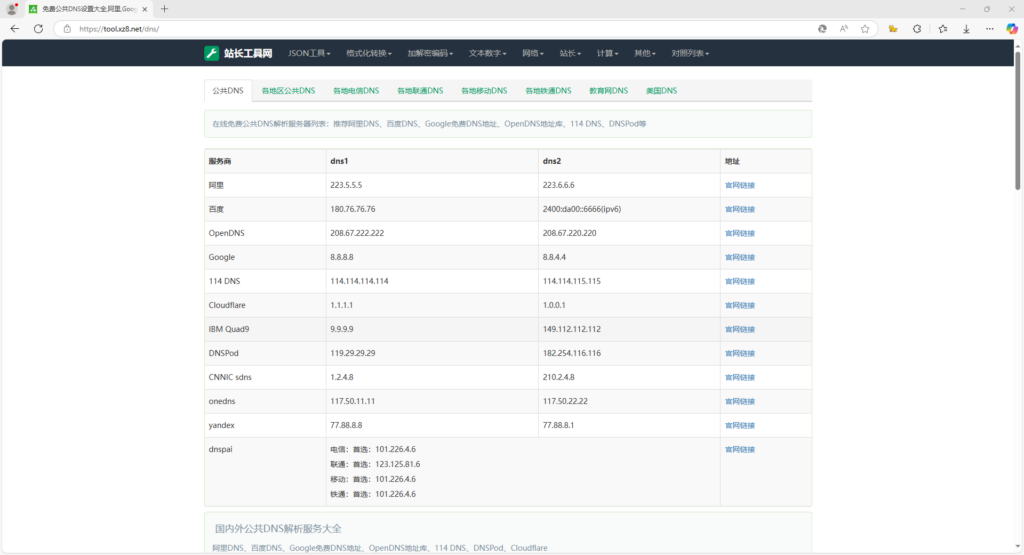Open the 官网链接 for OpenDNS row

coord(740,233)
